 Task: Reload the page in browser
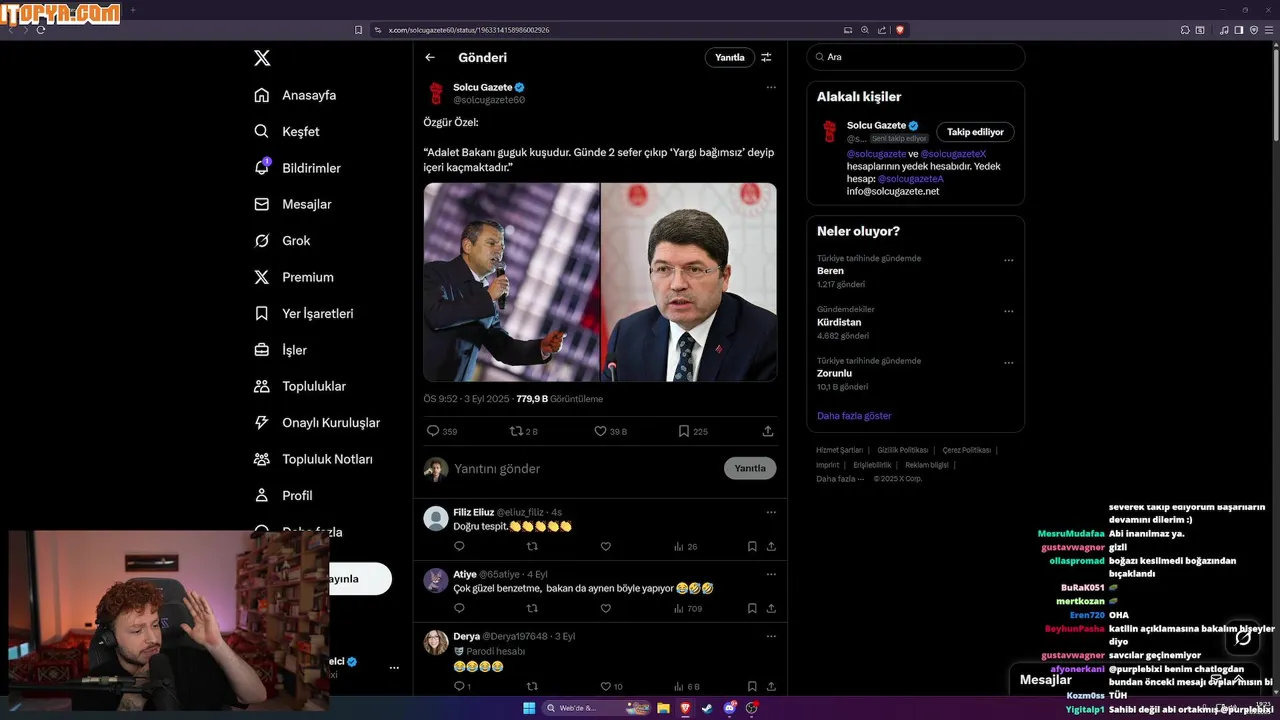pyautogui.click(x=41, y=30)
